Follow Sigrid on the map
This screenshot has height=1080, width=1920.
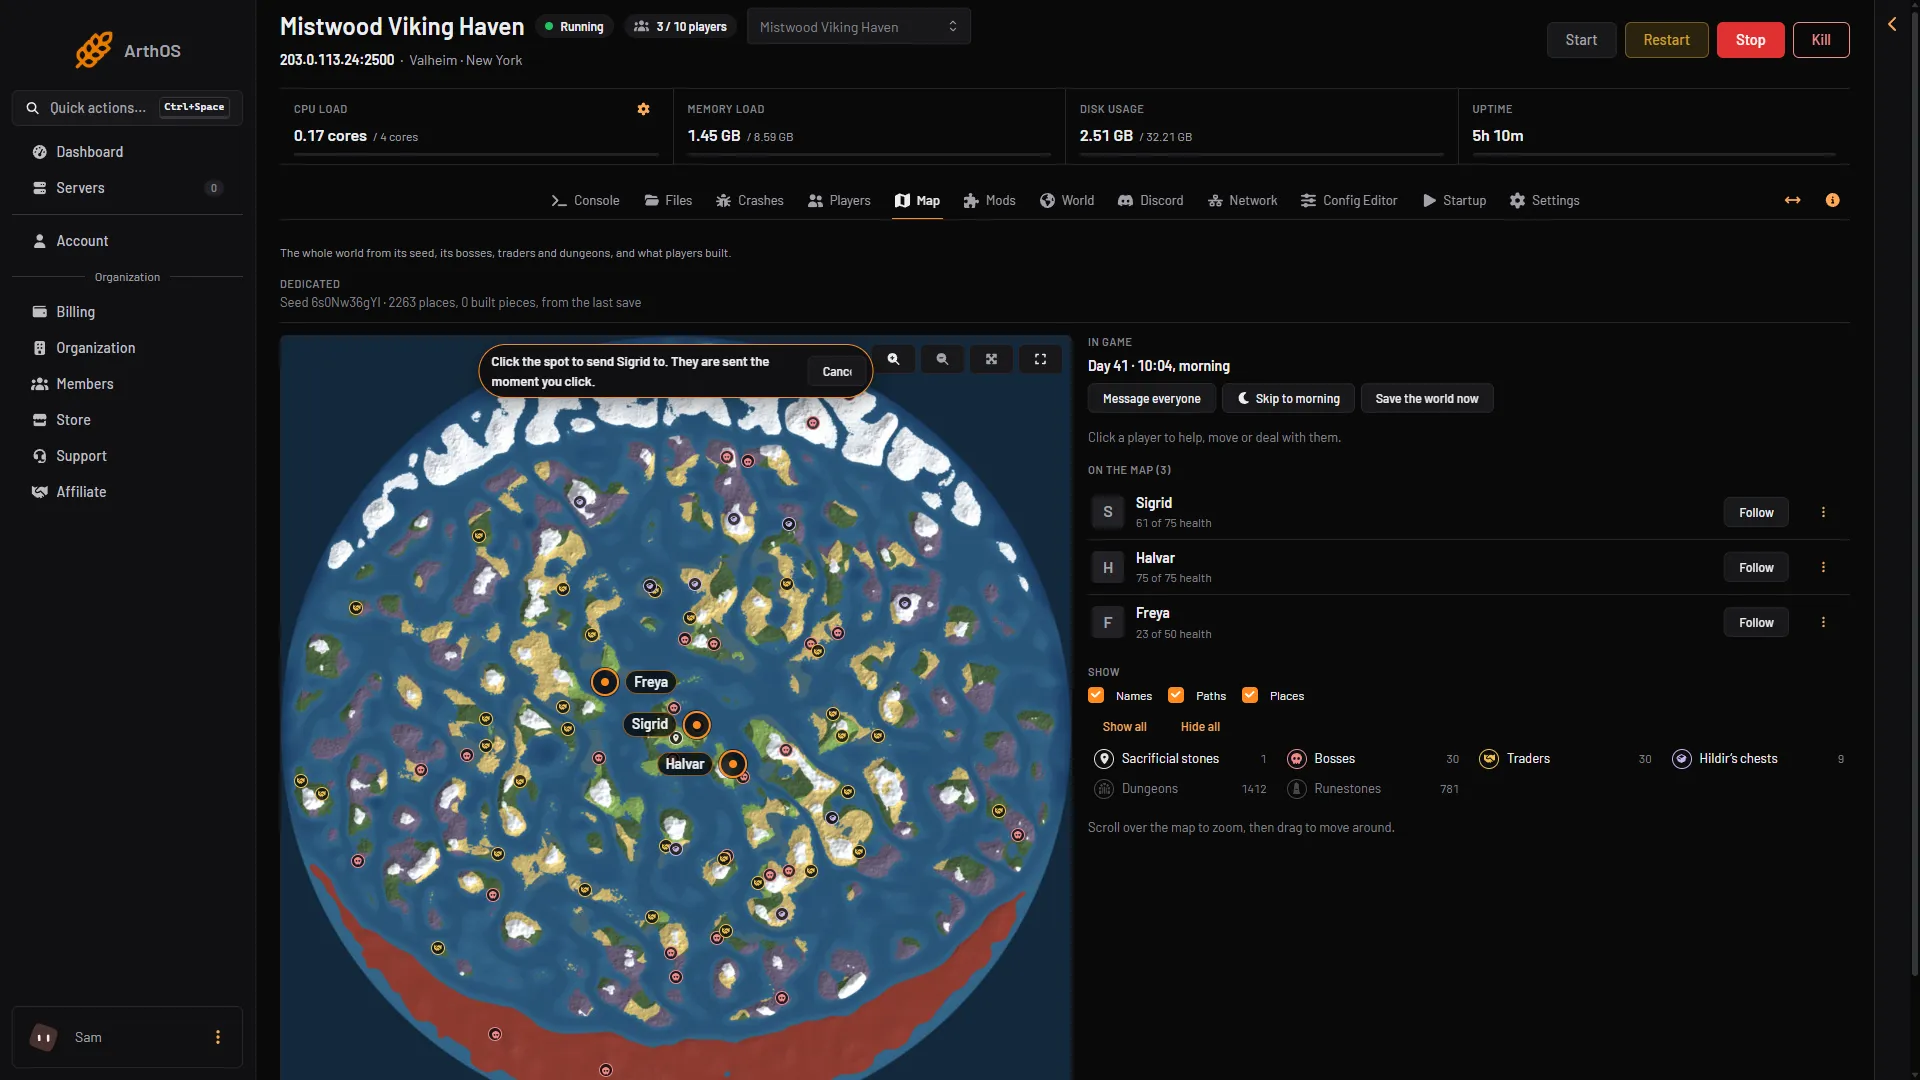[1756, 512]
